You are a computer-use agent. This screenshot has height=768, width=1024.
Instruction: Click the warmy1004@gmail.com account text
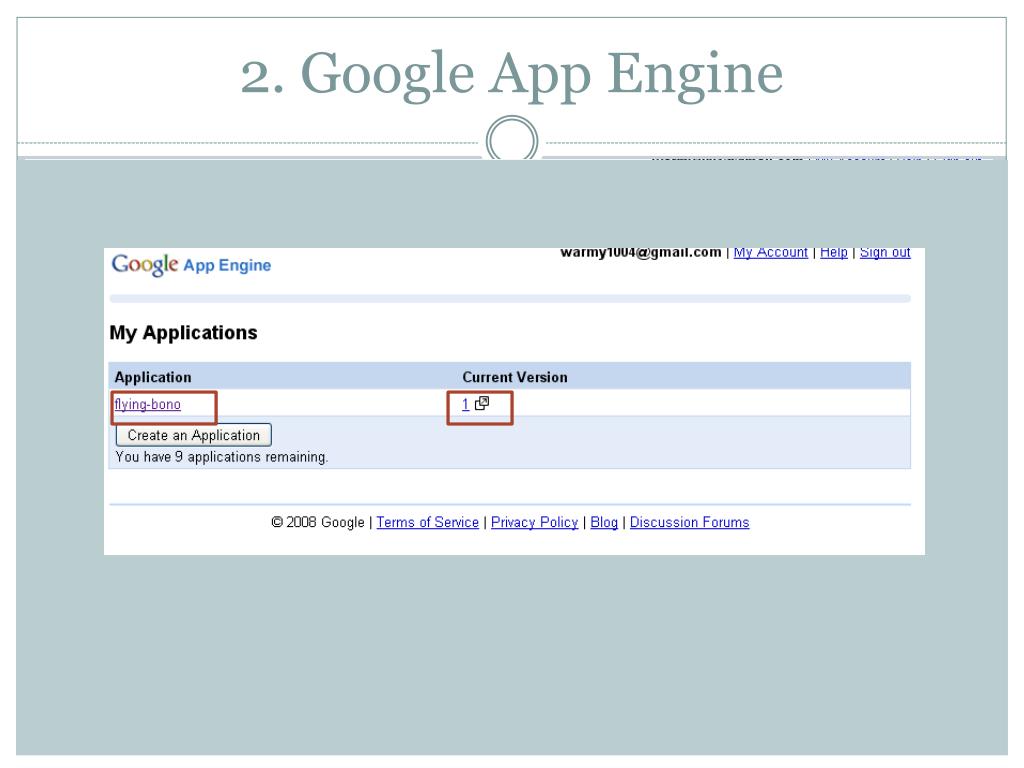pyautogui.click(x=641, y=253)
